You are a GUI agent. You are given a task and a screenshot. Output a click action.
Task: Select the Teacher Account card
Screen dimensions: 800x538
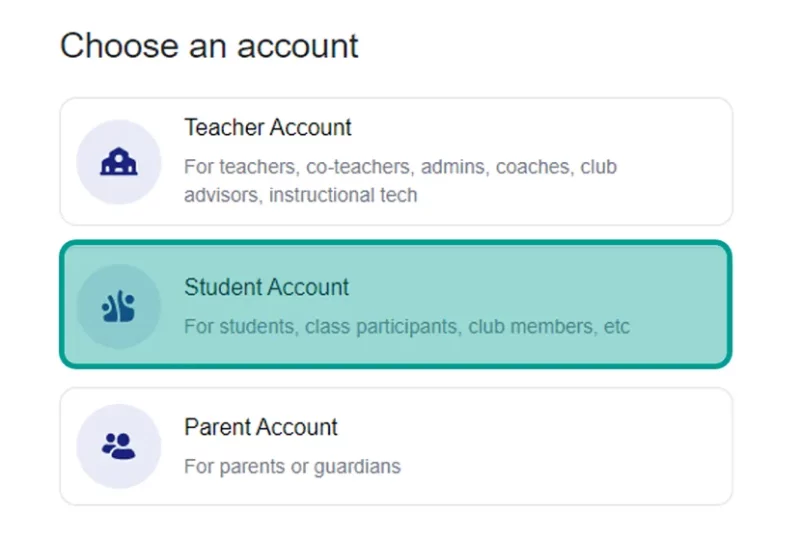pyautogui.click(x=396, y=161)
